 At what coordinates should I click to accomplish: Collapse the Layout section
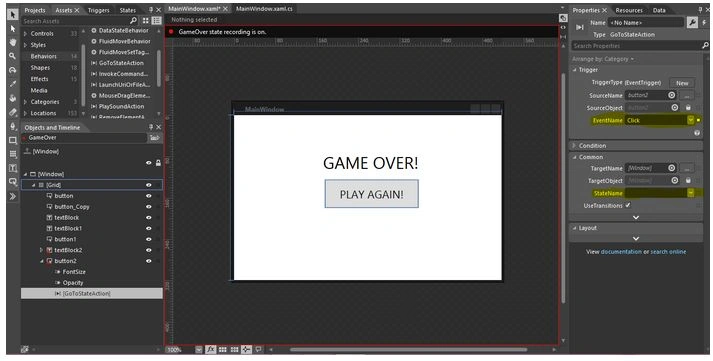point(575,228)
